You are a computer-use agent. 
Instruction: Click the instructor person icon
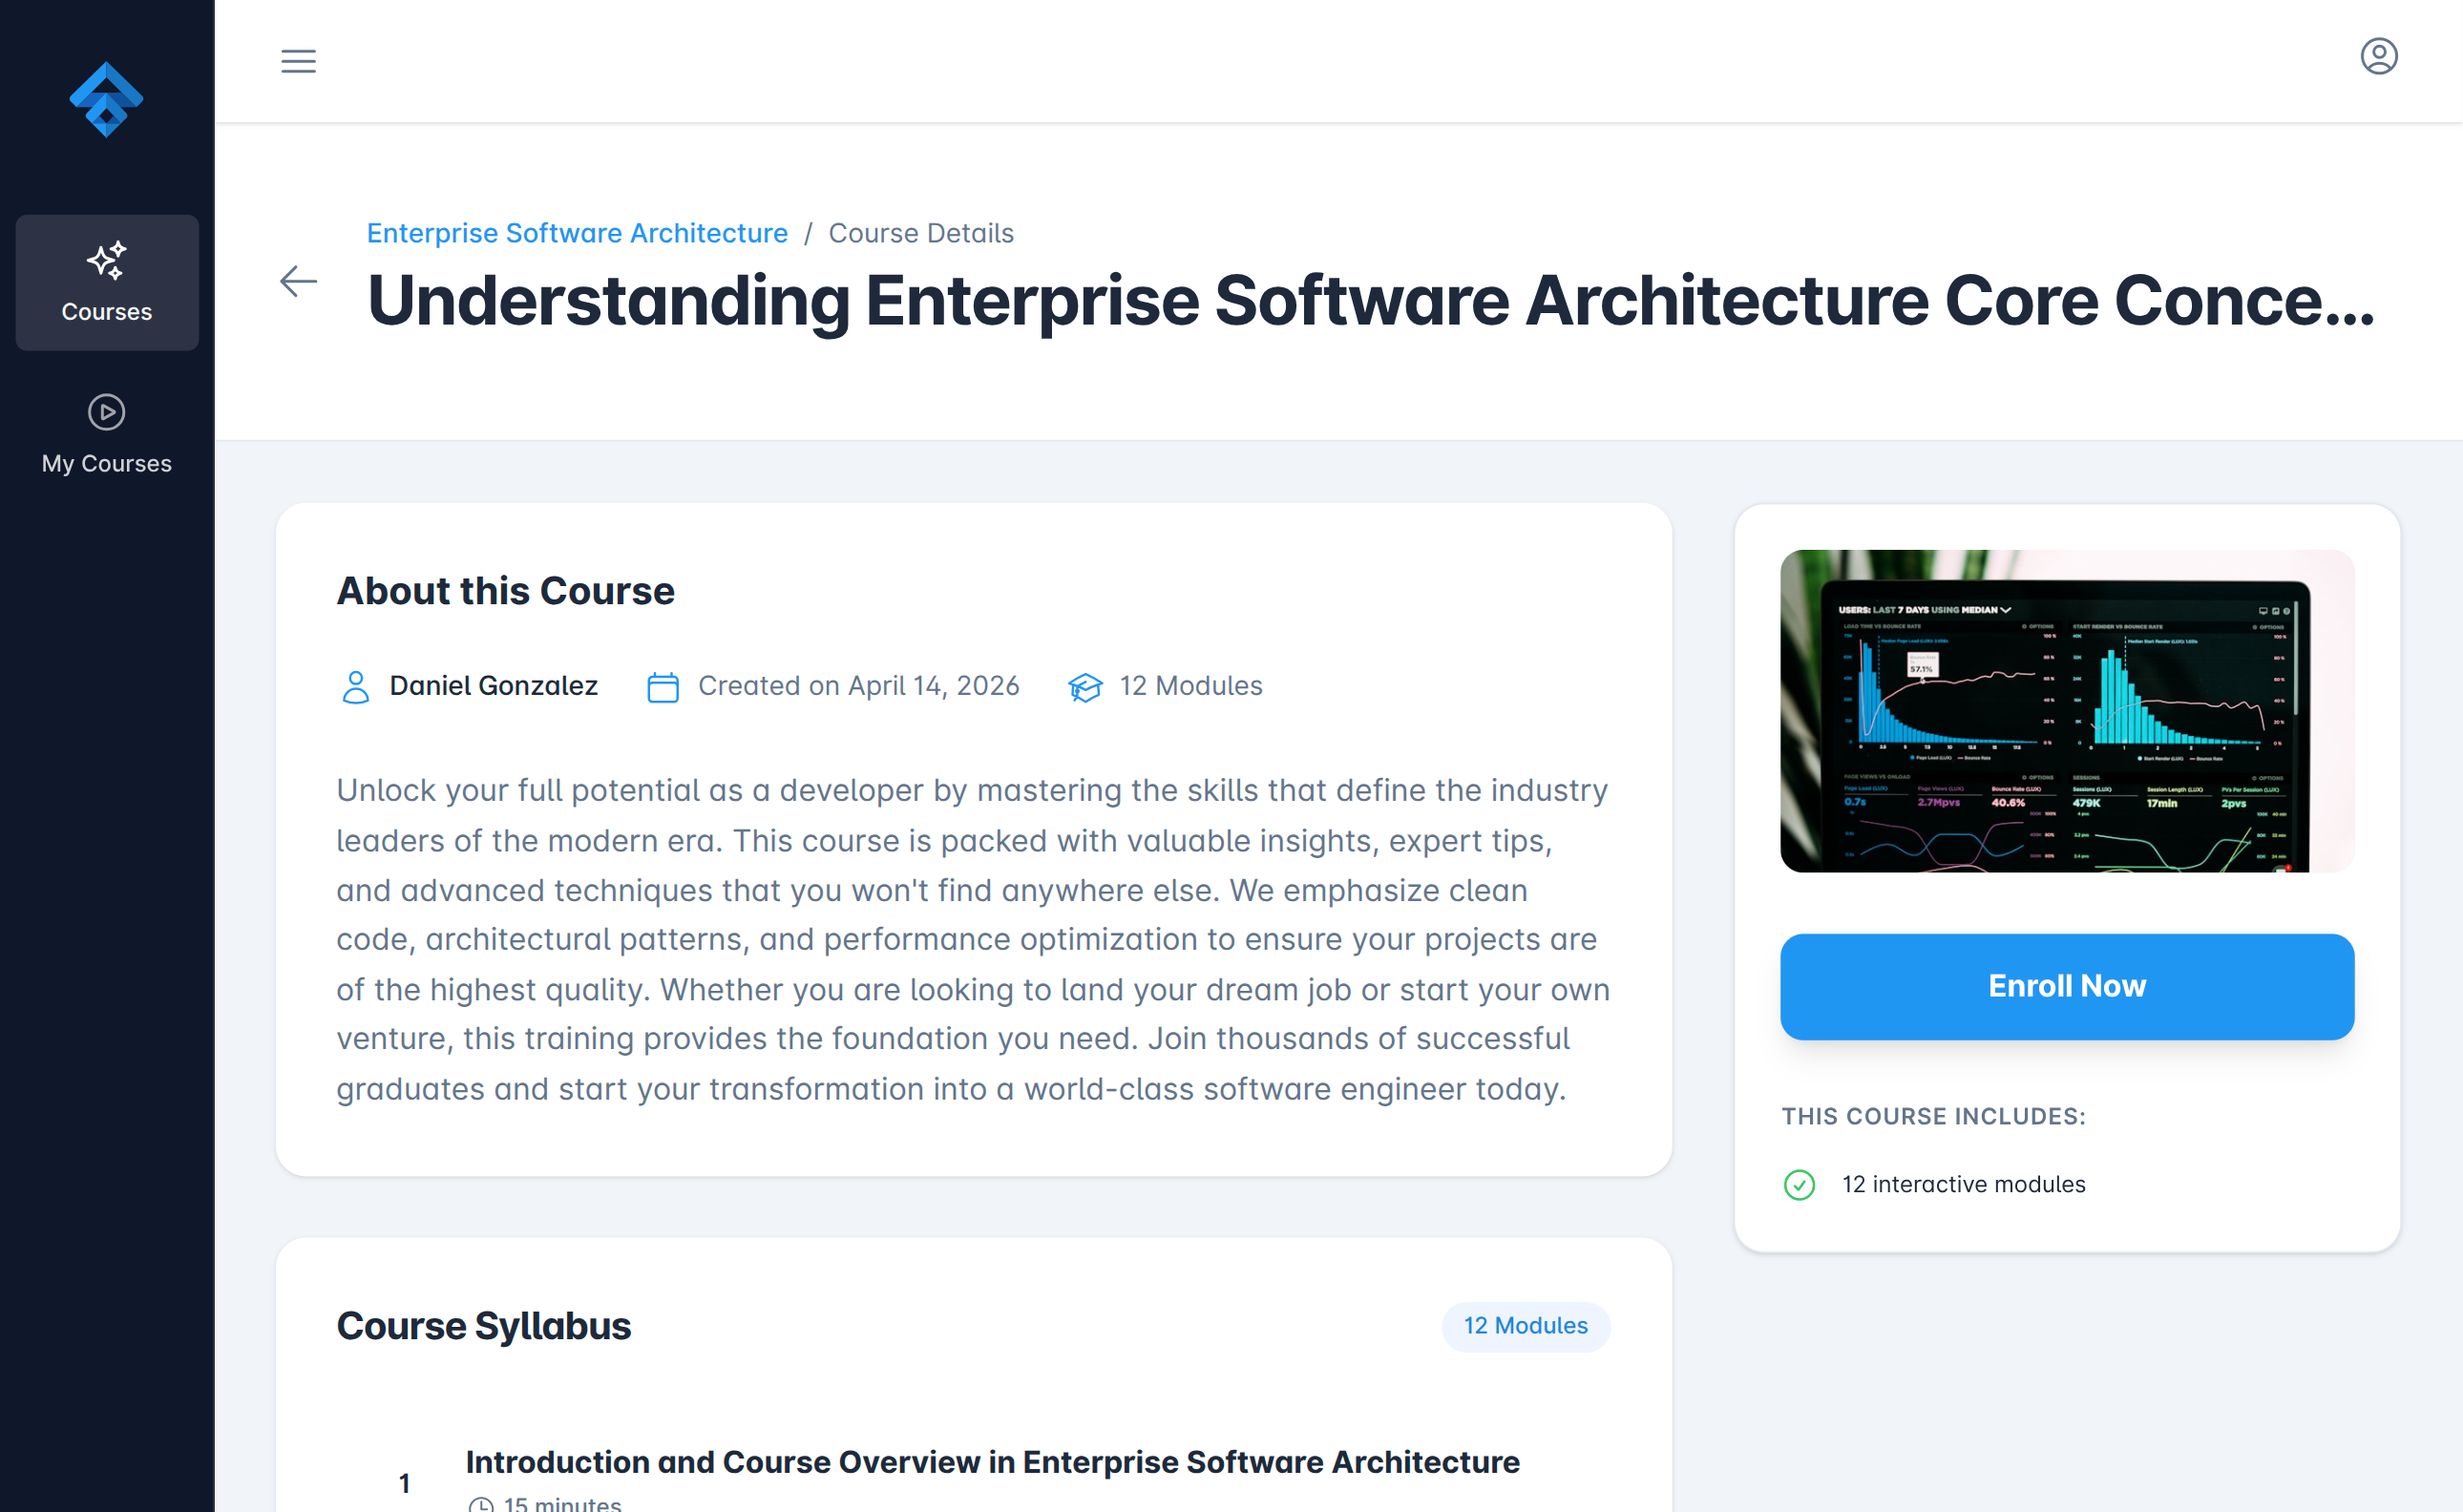[356, 687]
